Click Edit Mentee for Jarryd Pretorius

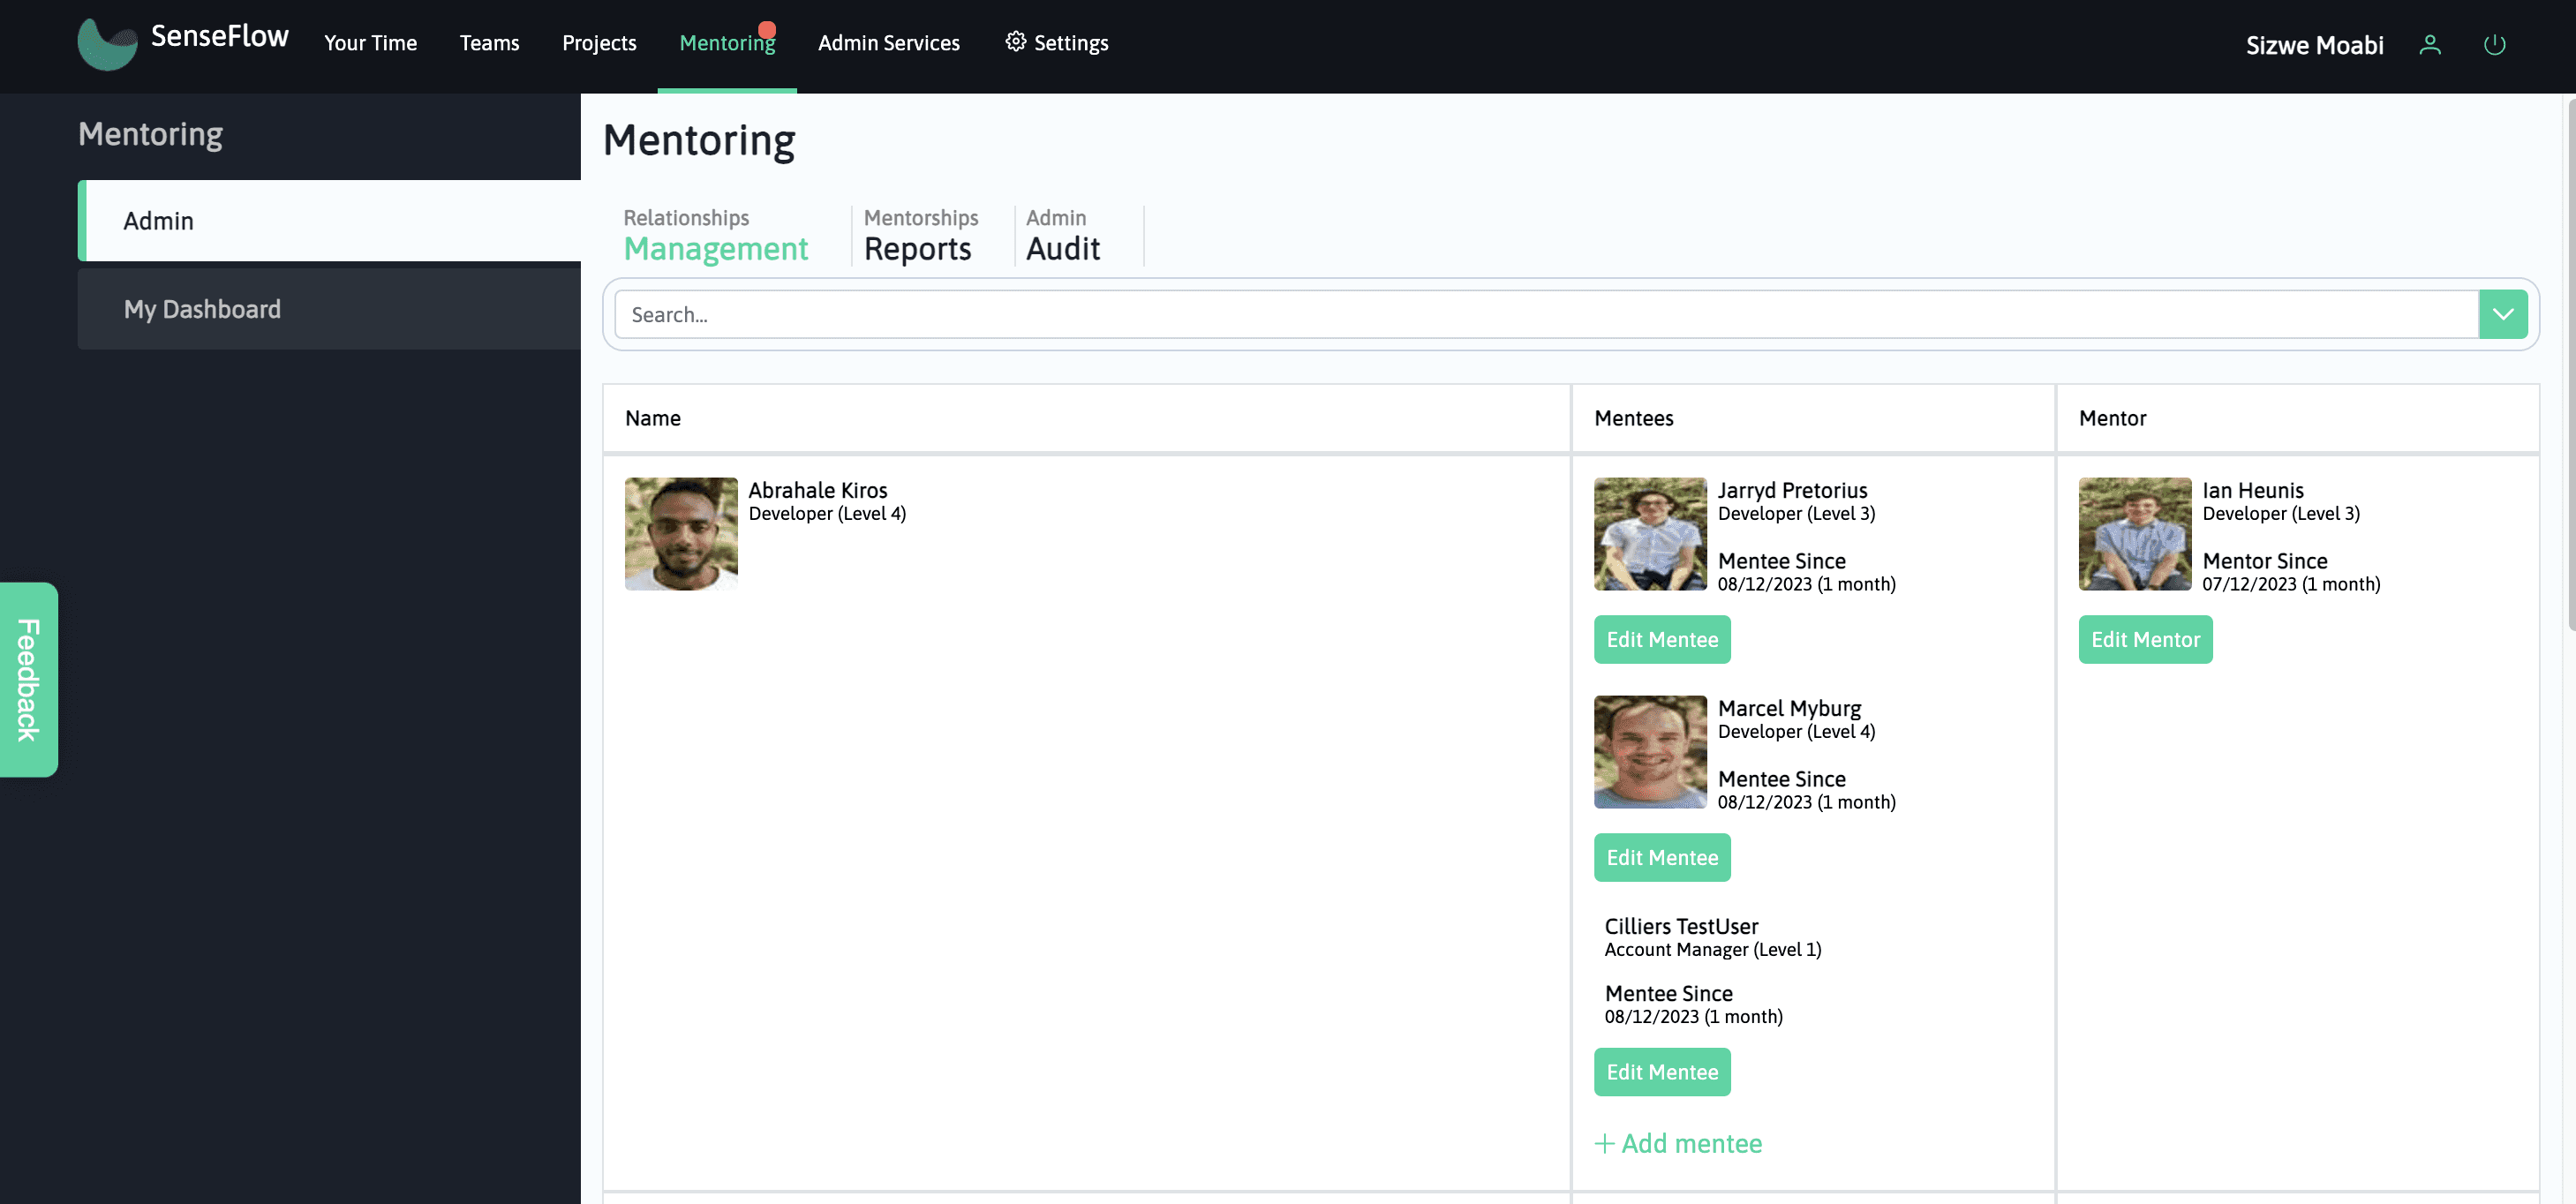point(1661,639)
